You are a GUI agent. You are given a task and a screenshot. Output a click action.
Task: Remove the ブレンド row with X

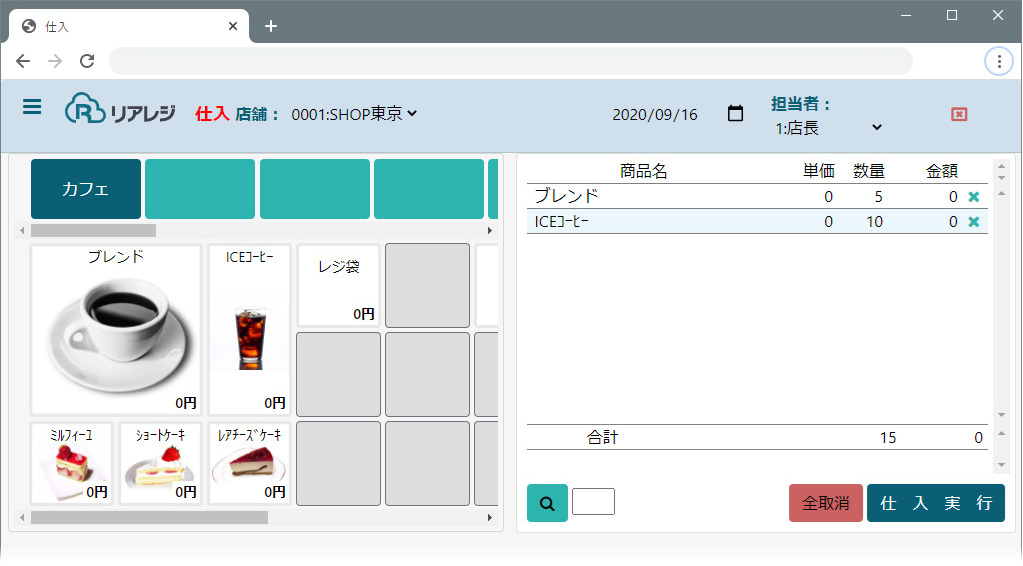point(973,197)
